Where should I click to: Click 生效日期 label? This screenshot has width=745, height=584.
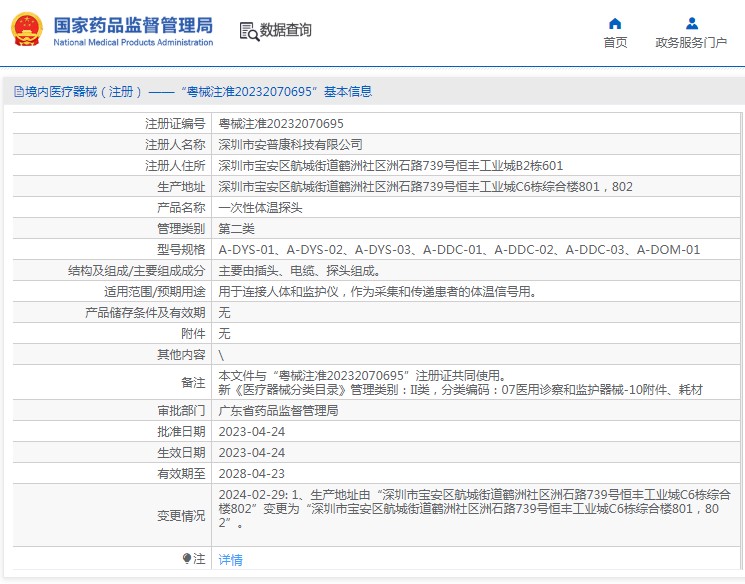[x=181, y=452]
